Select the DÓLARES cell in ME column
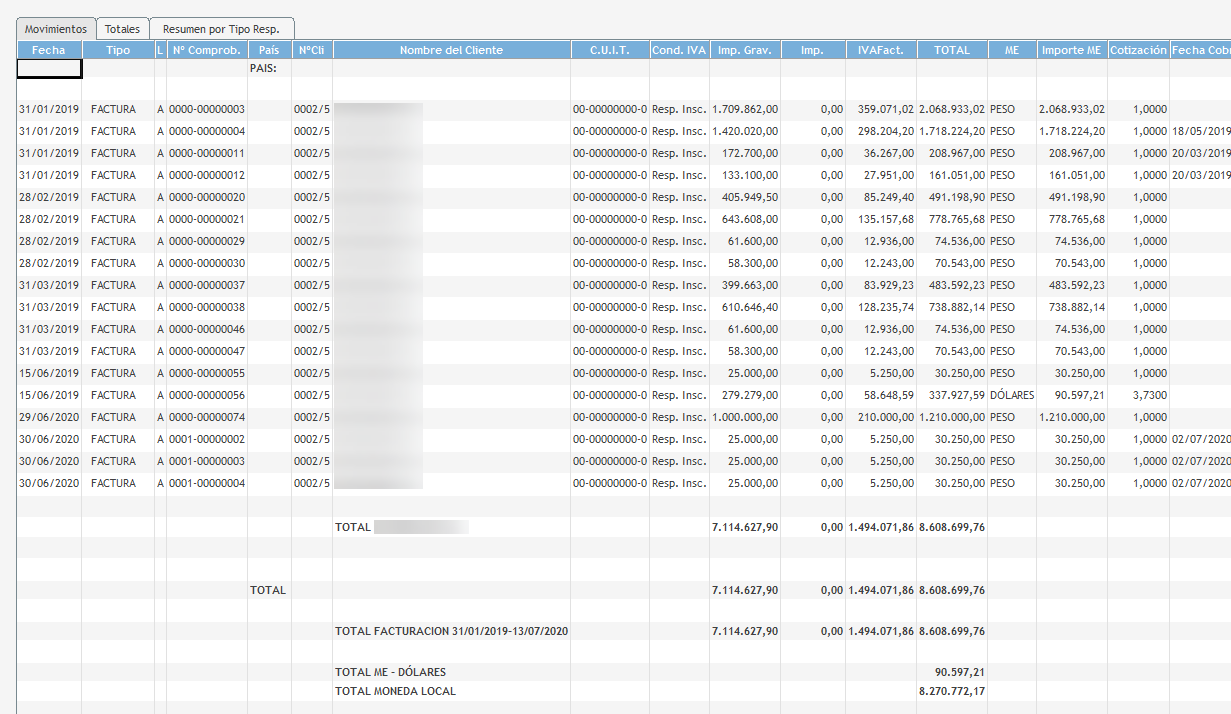1231x714 pixels. 1011,395
